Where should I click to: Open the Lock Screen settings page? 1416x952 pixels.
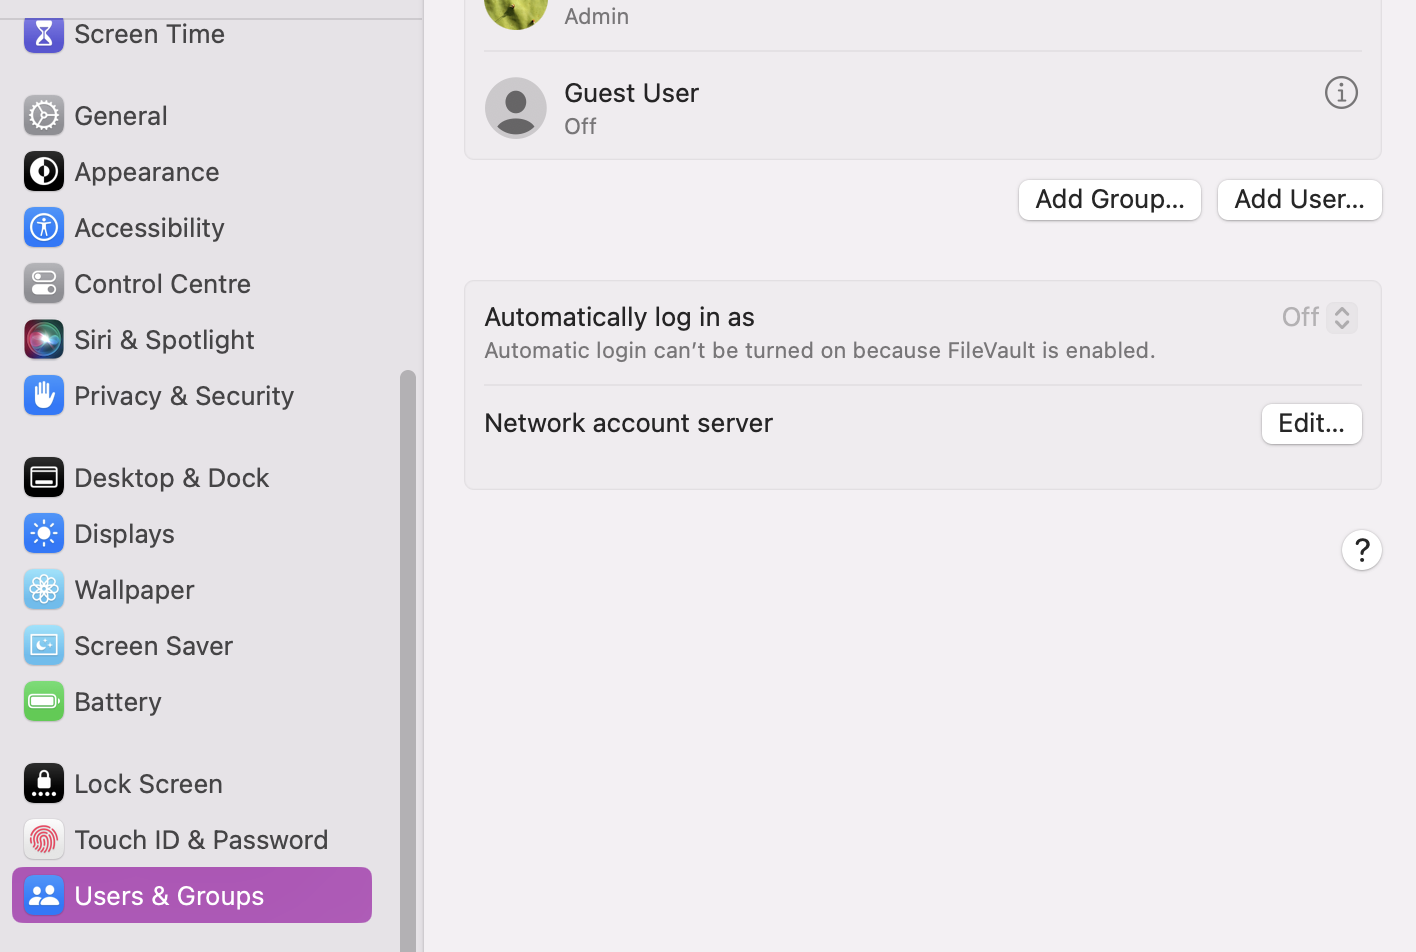(43, 783)
